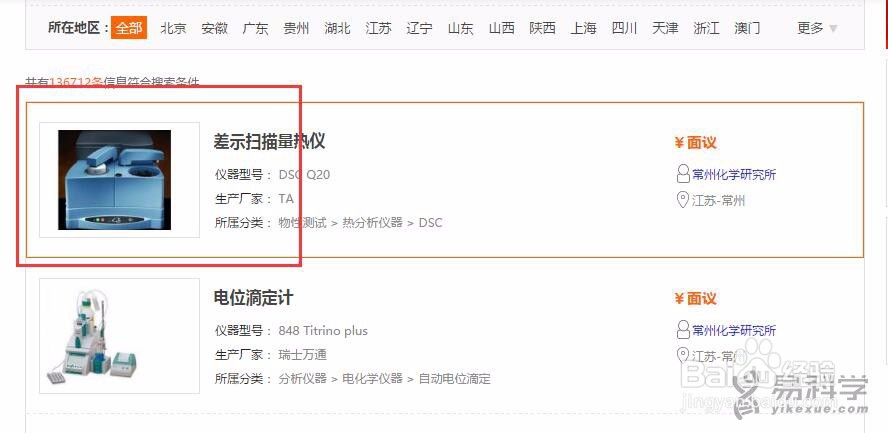Filter by region 上海

583,28
